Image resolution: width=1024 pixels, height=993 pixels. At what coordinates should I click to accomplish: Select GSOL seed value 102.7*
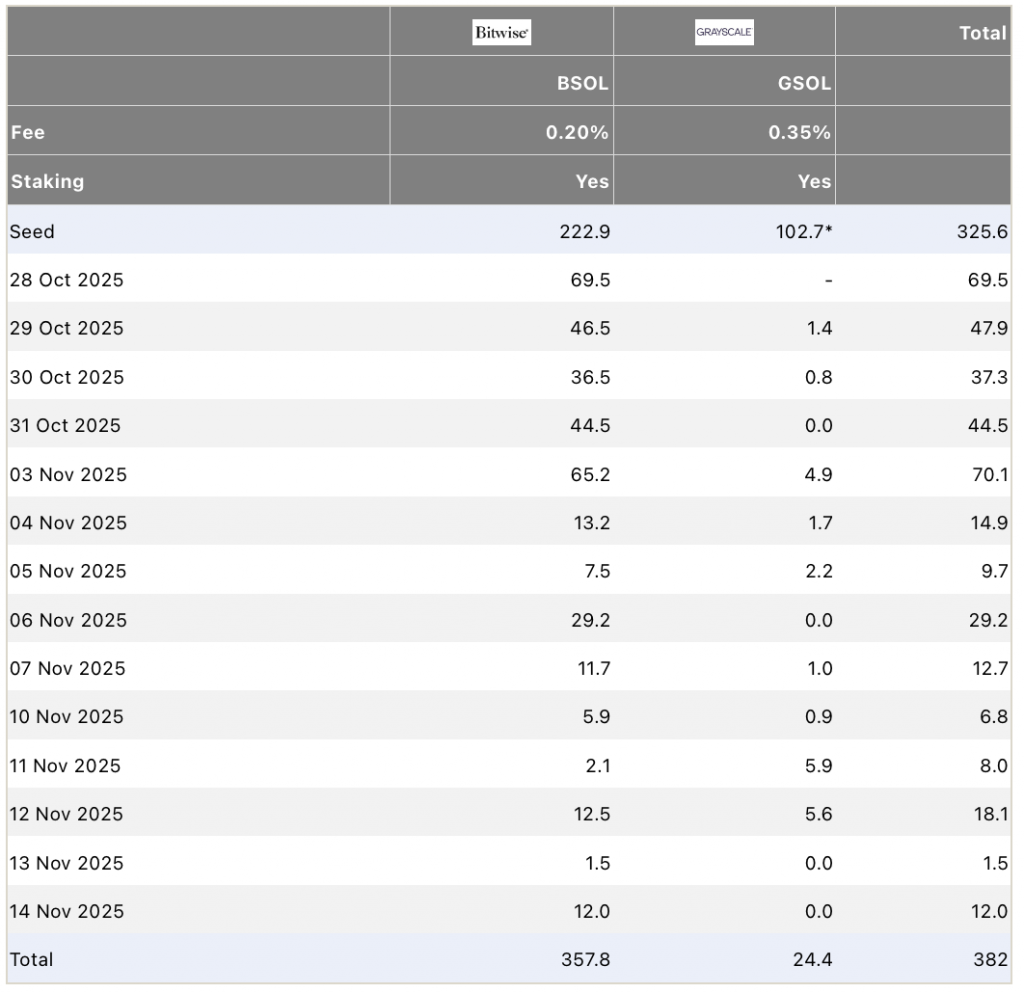click(x=804, y=231)
